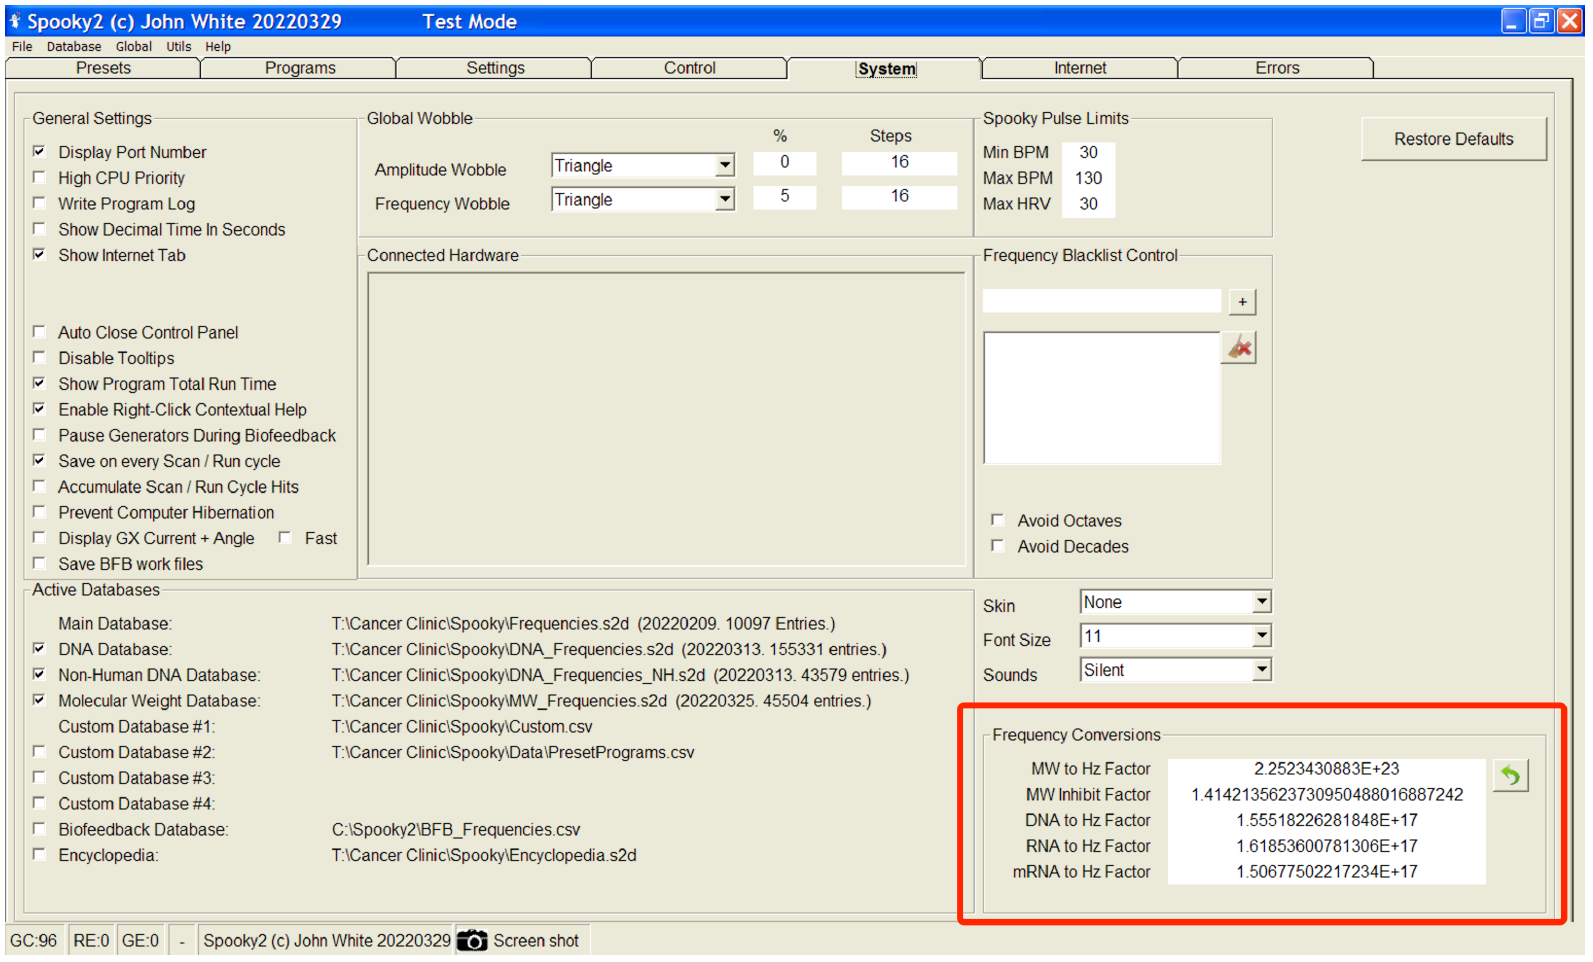Reset frequency conversion factors with green arrow
Screen dimensions: 1593x962
[1511, 775]
